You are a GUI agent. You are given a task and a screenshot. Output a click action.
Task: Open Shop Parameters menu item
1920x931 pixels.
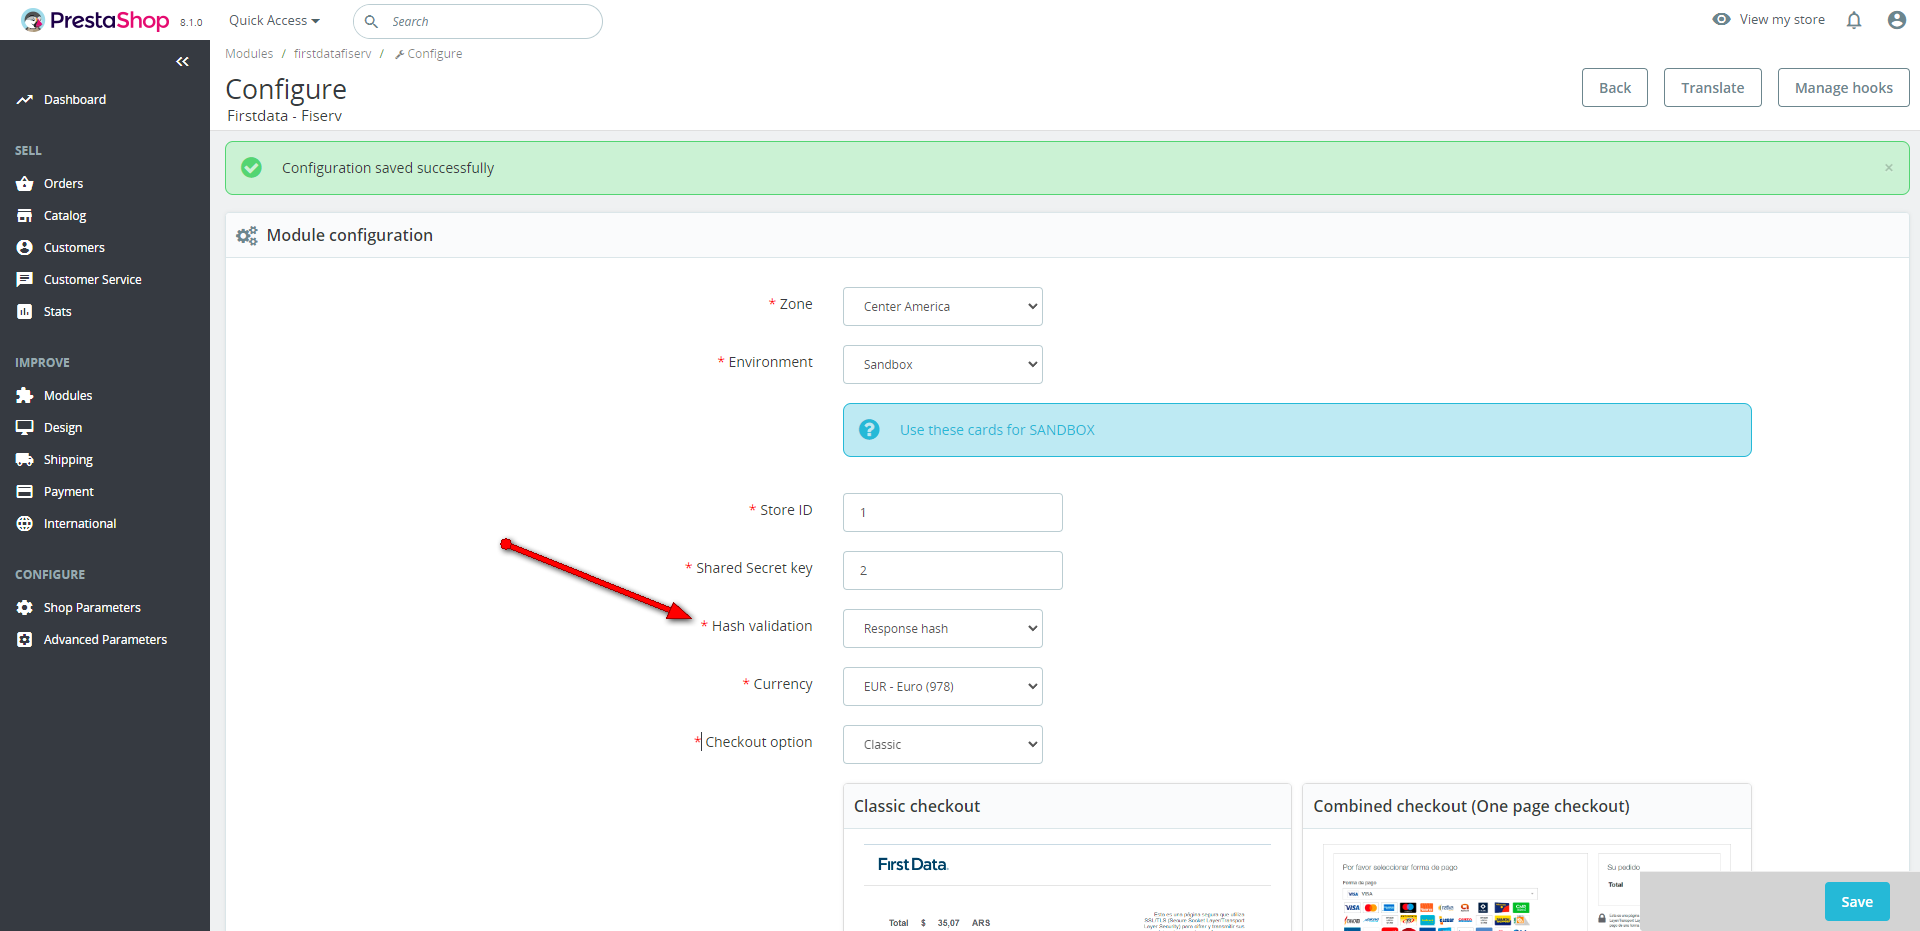click(92, 608)
